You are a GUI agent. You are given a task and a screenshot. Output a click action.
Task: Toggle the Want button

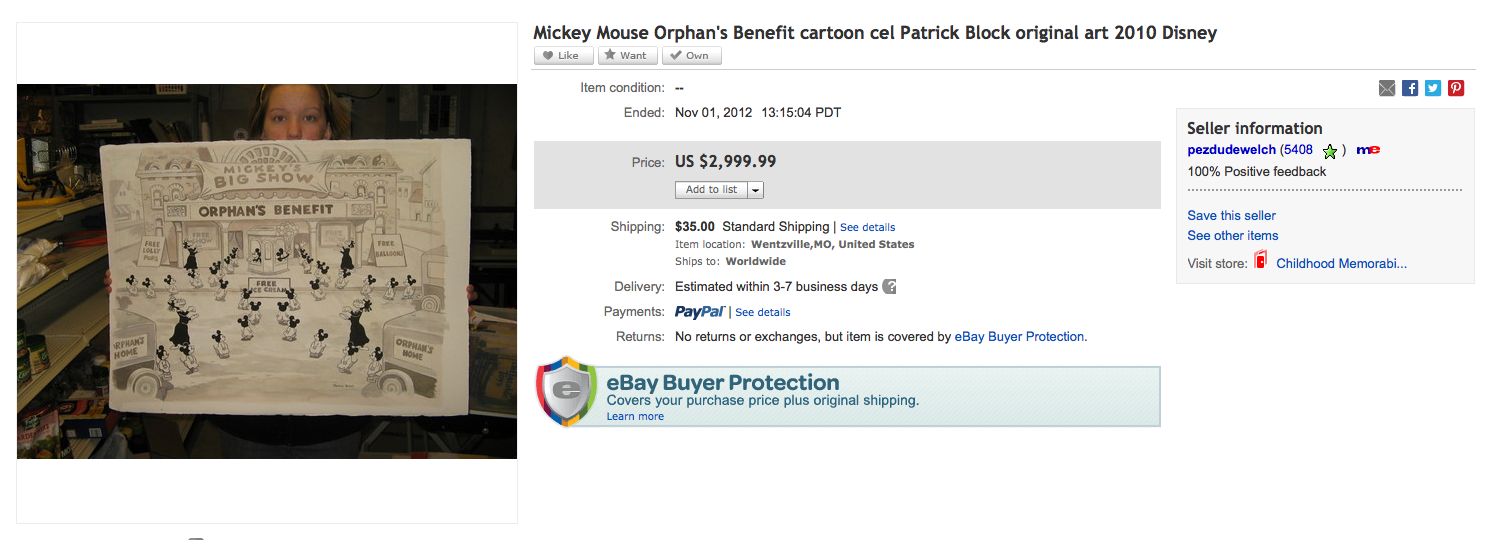627,56
